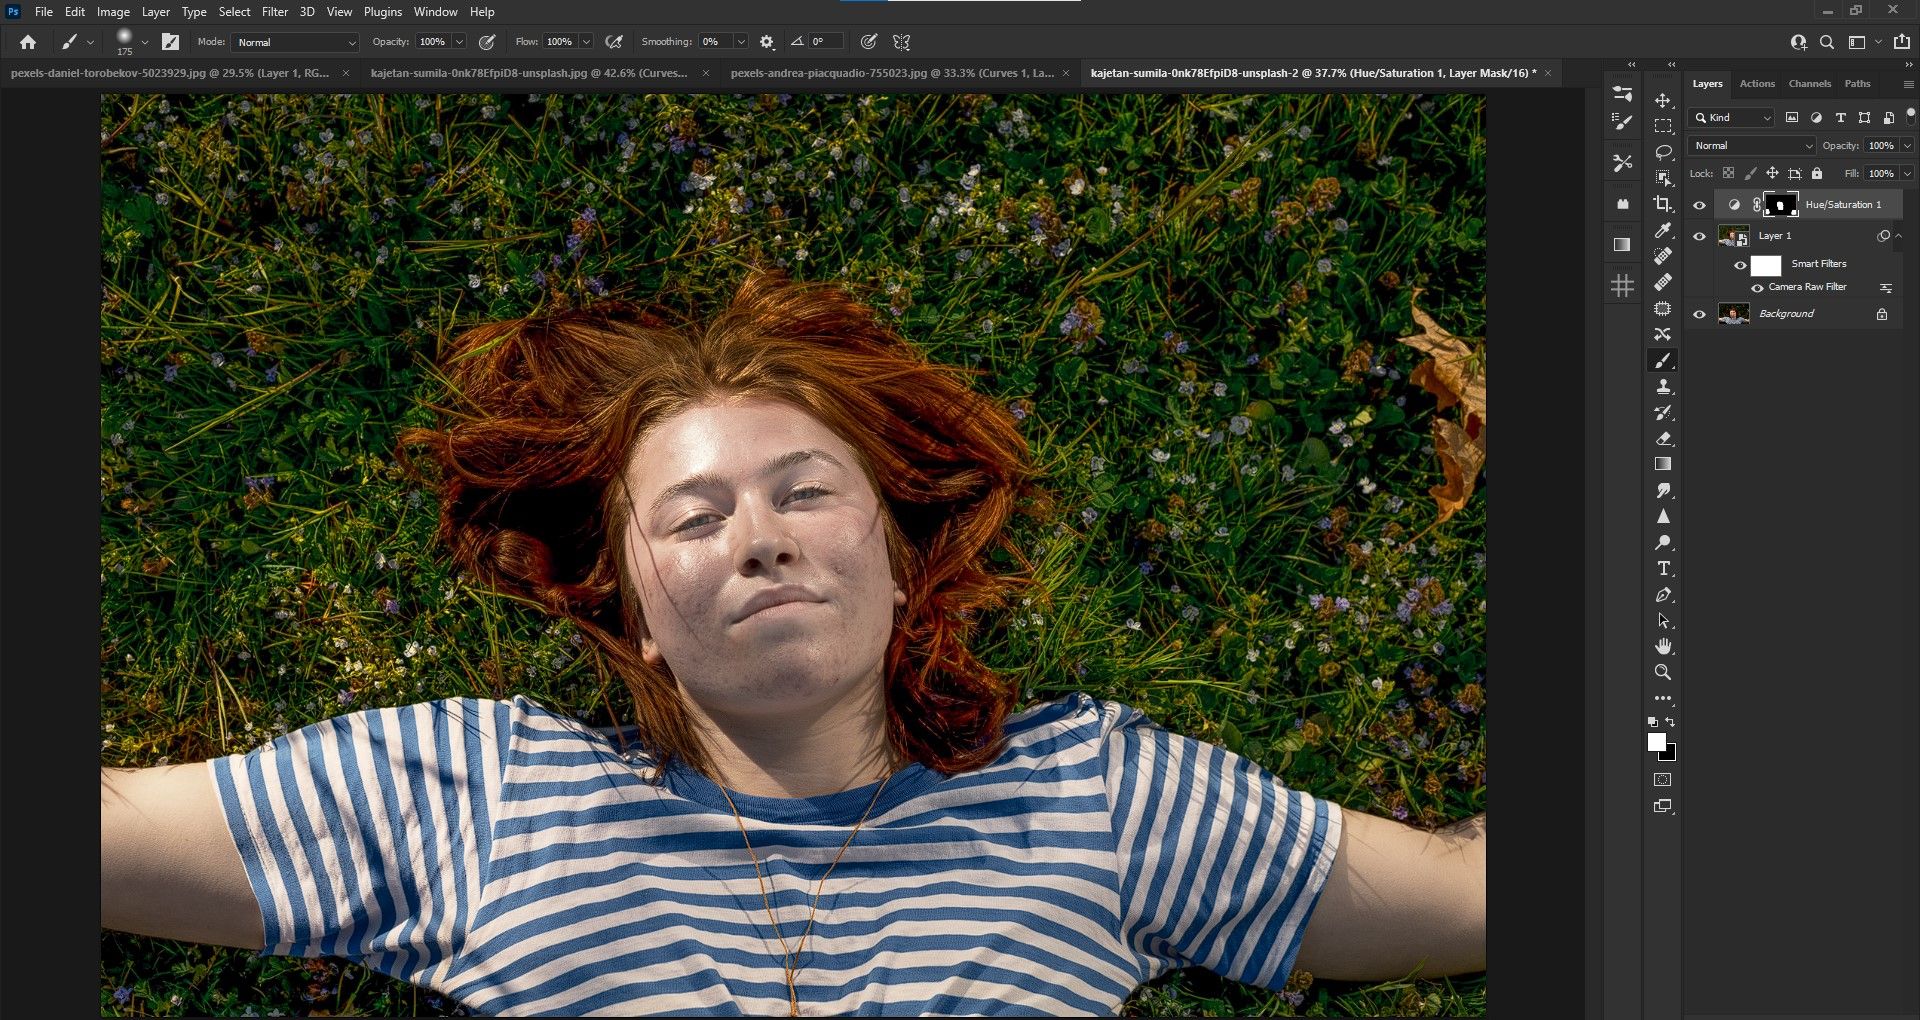Select the Horizontal Type tool
Image resolution: width=1920 pixels, height=1020 pixels.
(1663, 569)
